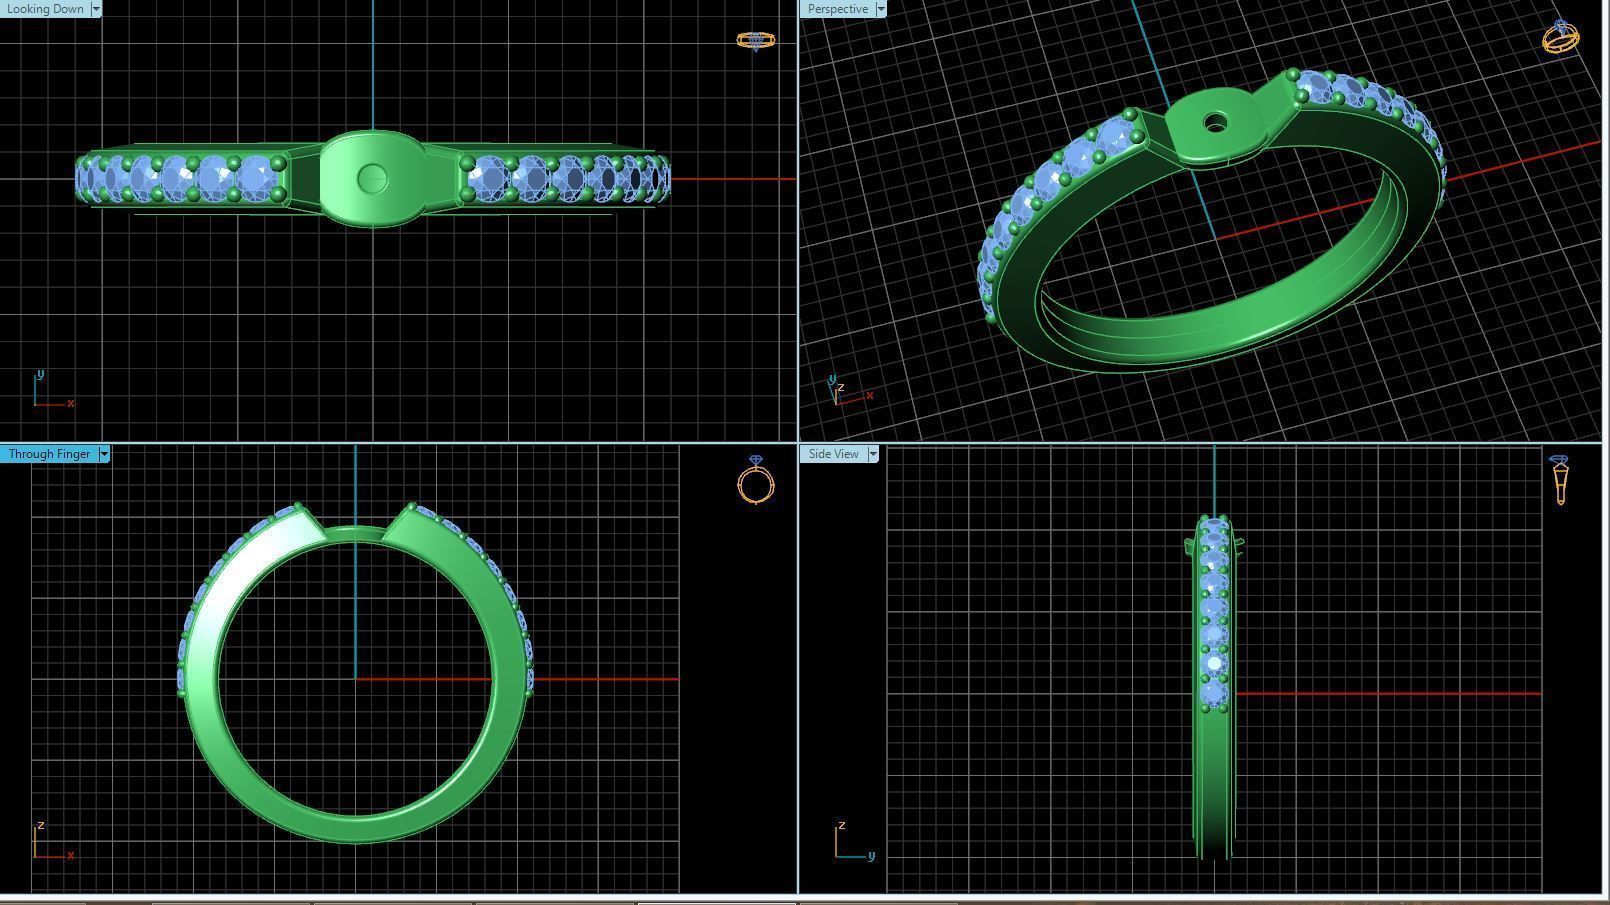
Task: Open the Side View viewport dropdown arrow
Action: pos(873,454)
